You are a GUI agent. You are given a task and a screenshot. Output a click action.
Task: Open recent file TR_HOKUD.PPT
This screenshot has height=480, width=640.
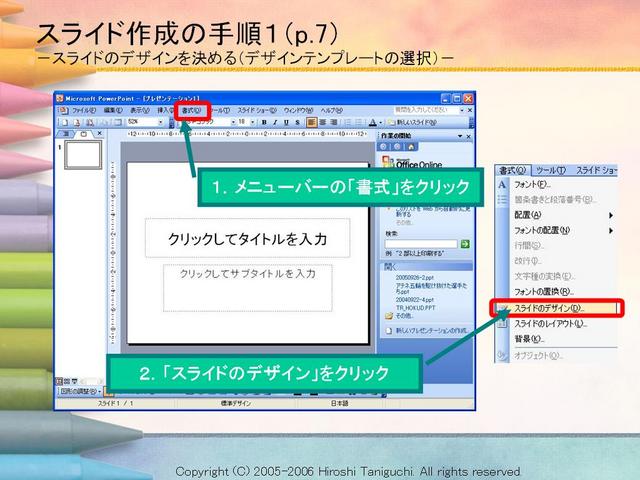point(416,308)
